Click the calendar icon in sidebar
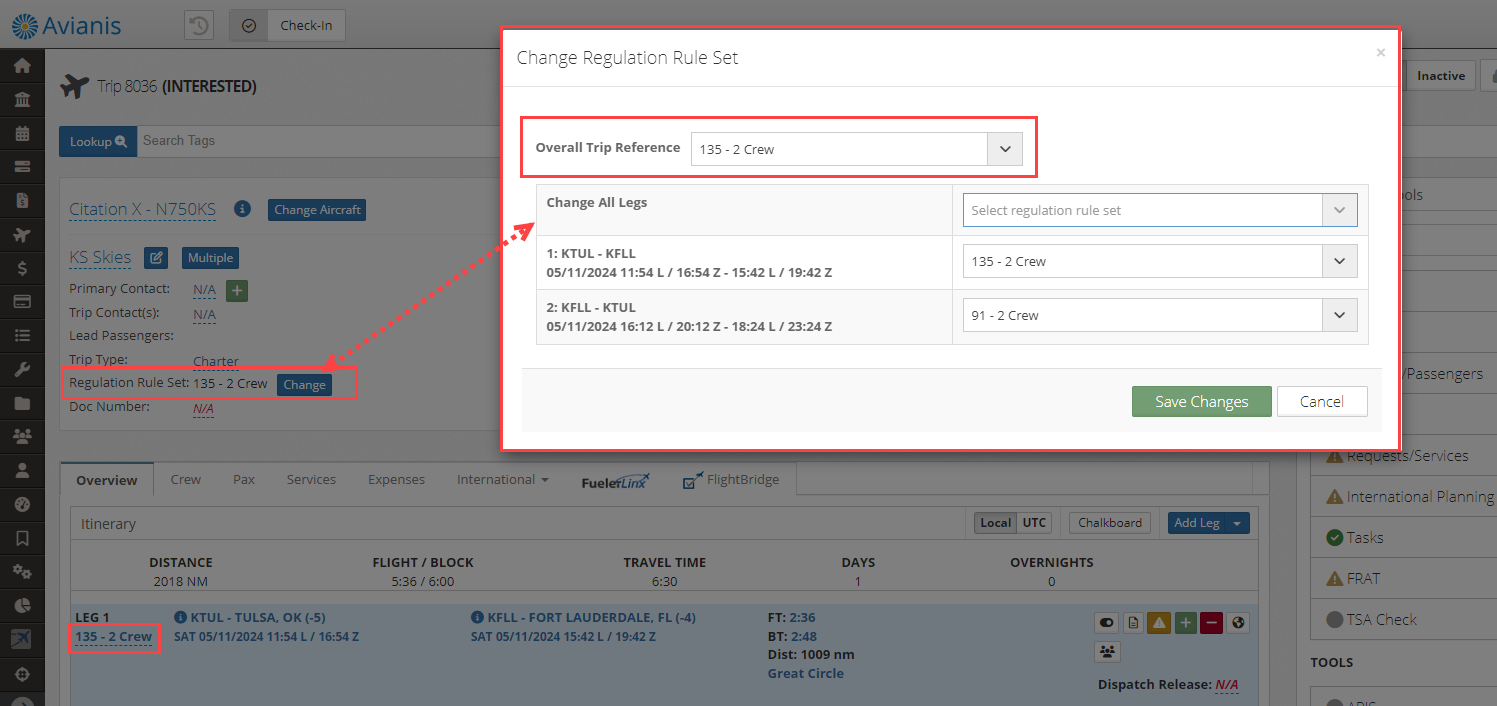The image size is (1497, 706). coord(22,133)
